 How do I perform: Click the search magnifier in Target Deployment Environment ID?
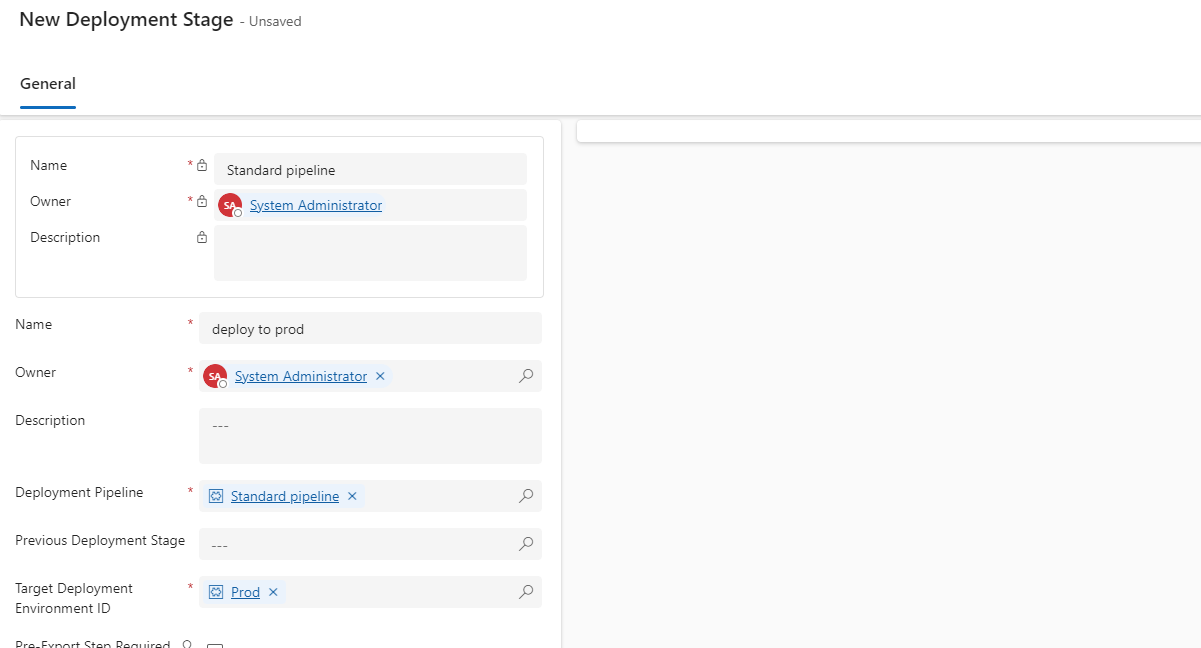click(525, 591)
